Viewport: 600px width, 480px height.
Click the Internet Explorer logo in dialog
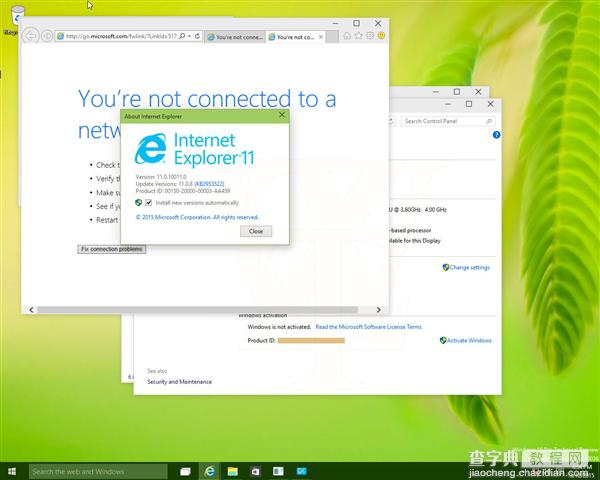tap(150, 149)
